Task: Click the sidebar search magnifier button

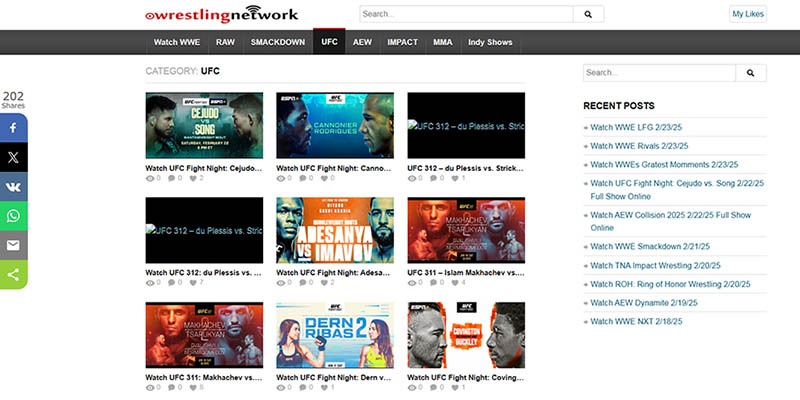Action: [x=751, y=73]
